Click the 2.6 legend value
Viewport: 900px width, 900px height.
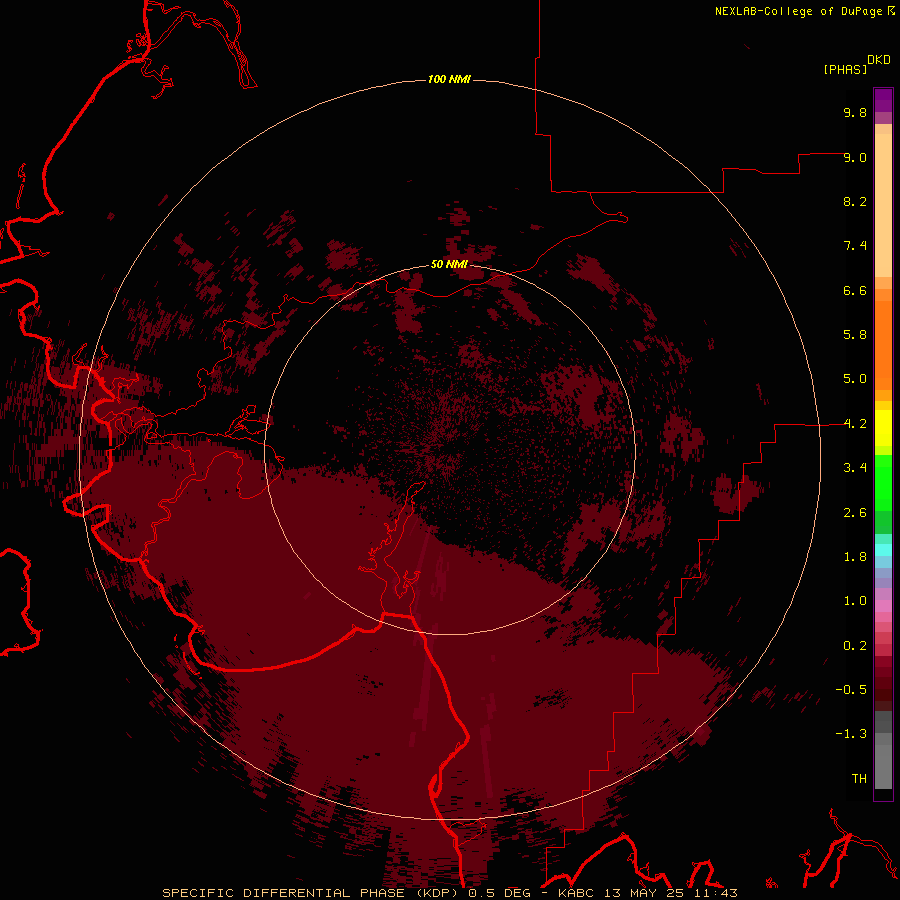pos(855,513)
